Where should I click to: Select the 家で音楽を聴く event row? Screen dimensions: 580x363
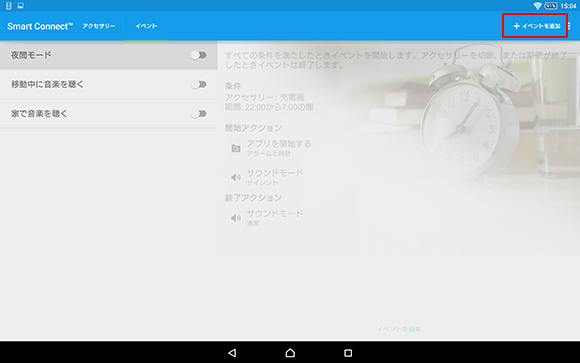point(108,114)
